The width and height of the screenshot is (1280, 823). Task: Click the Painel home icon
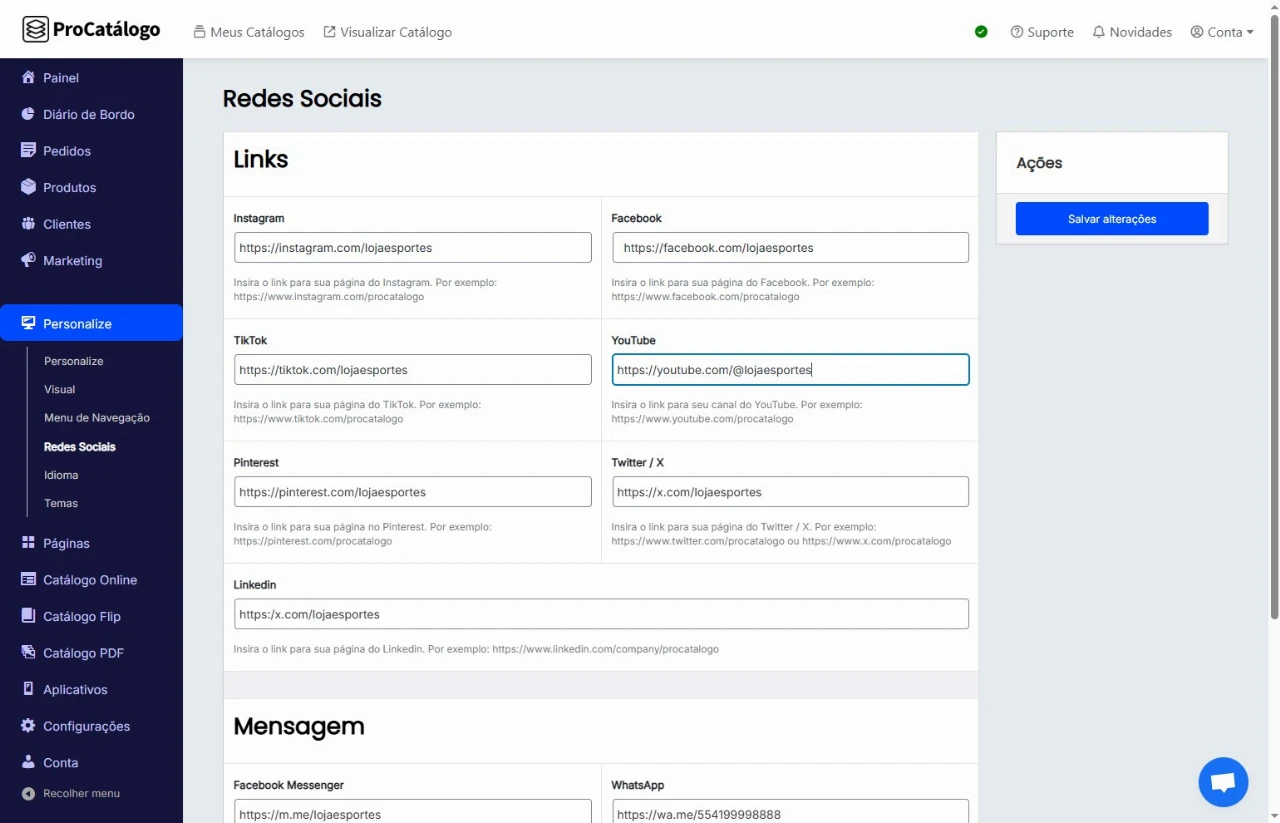coord(28,77)
